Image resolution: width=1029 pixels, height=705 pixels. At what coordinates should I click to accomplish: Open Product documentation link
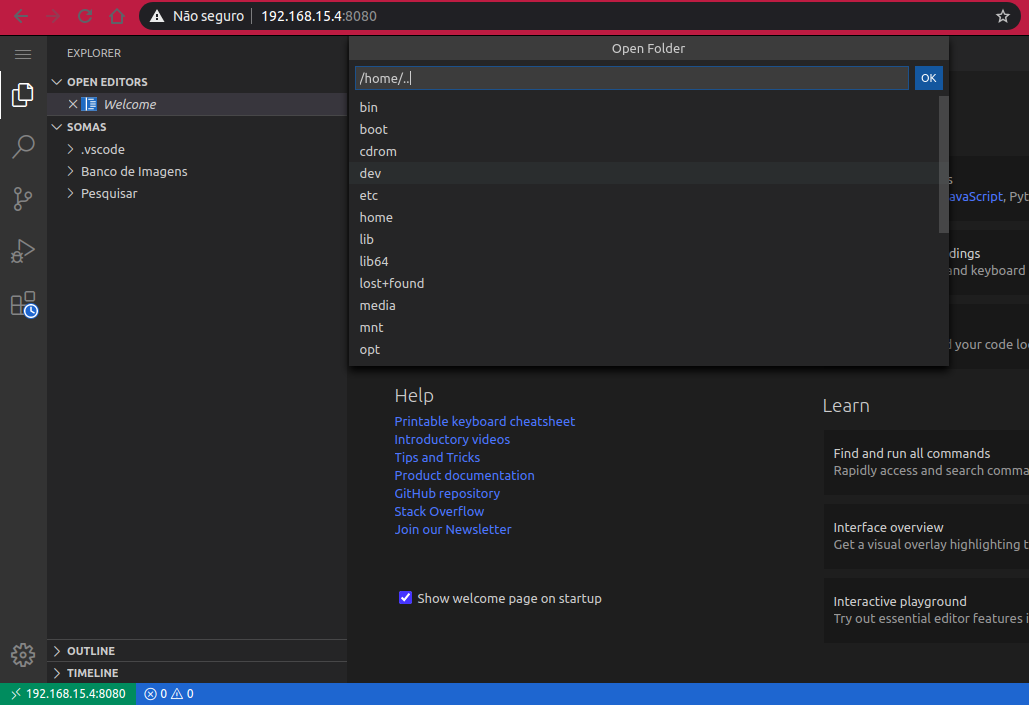click(464, 475)
